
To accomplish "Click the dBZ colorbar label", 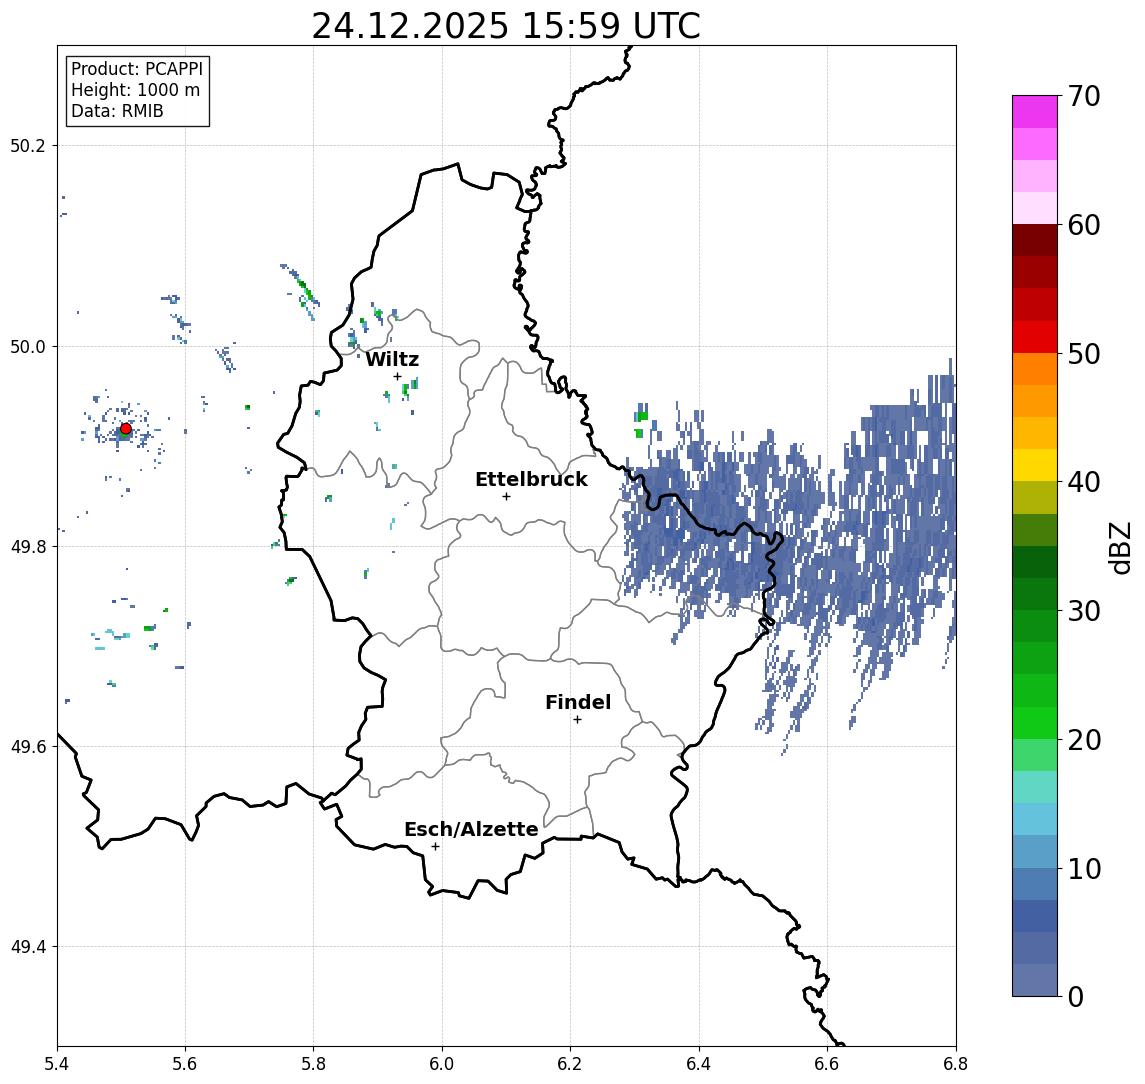I will [1120, 548].
